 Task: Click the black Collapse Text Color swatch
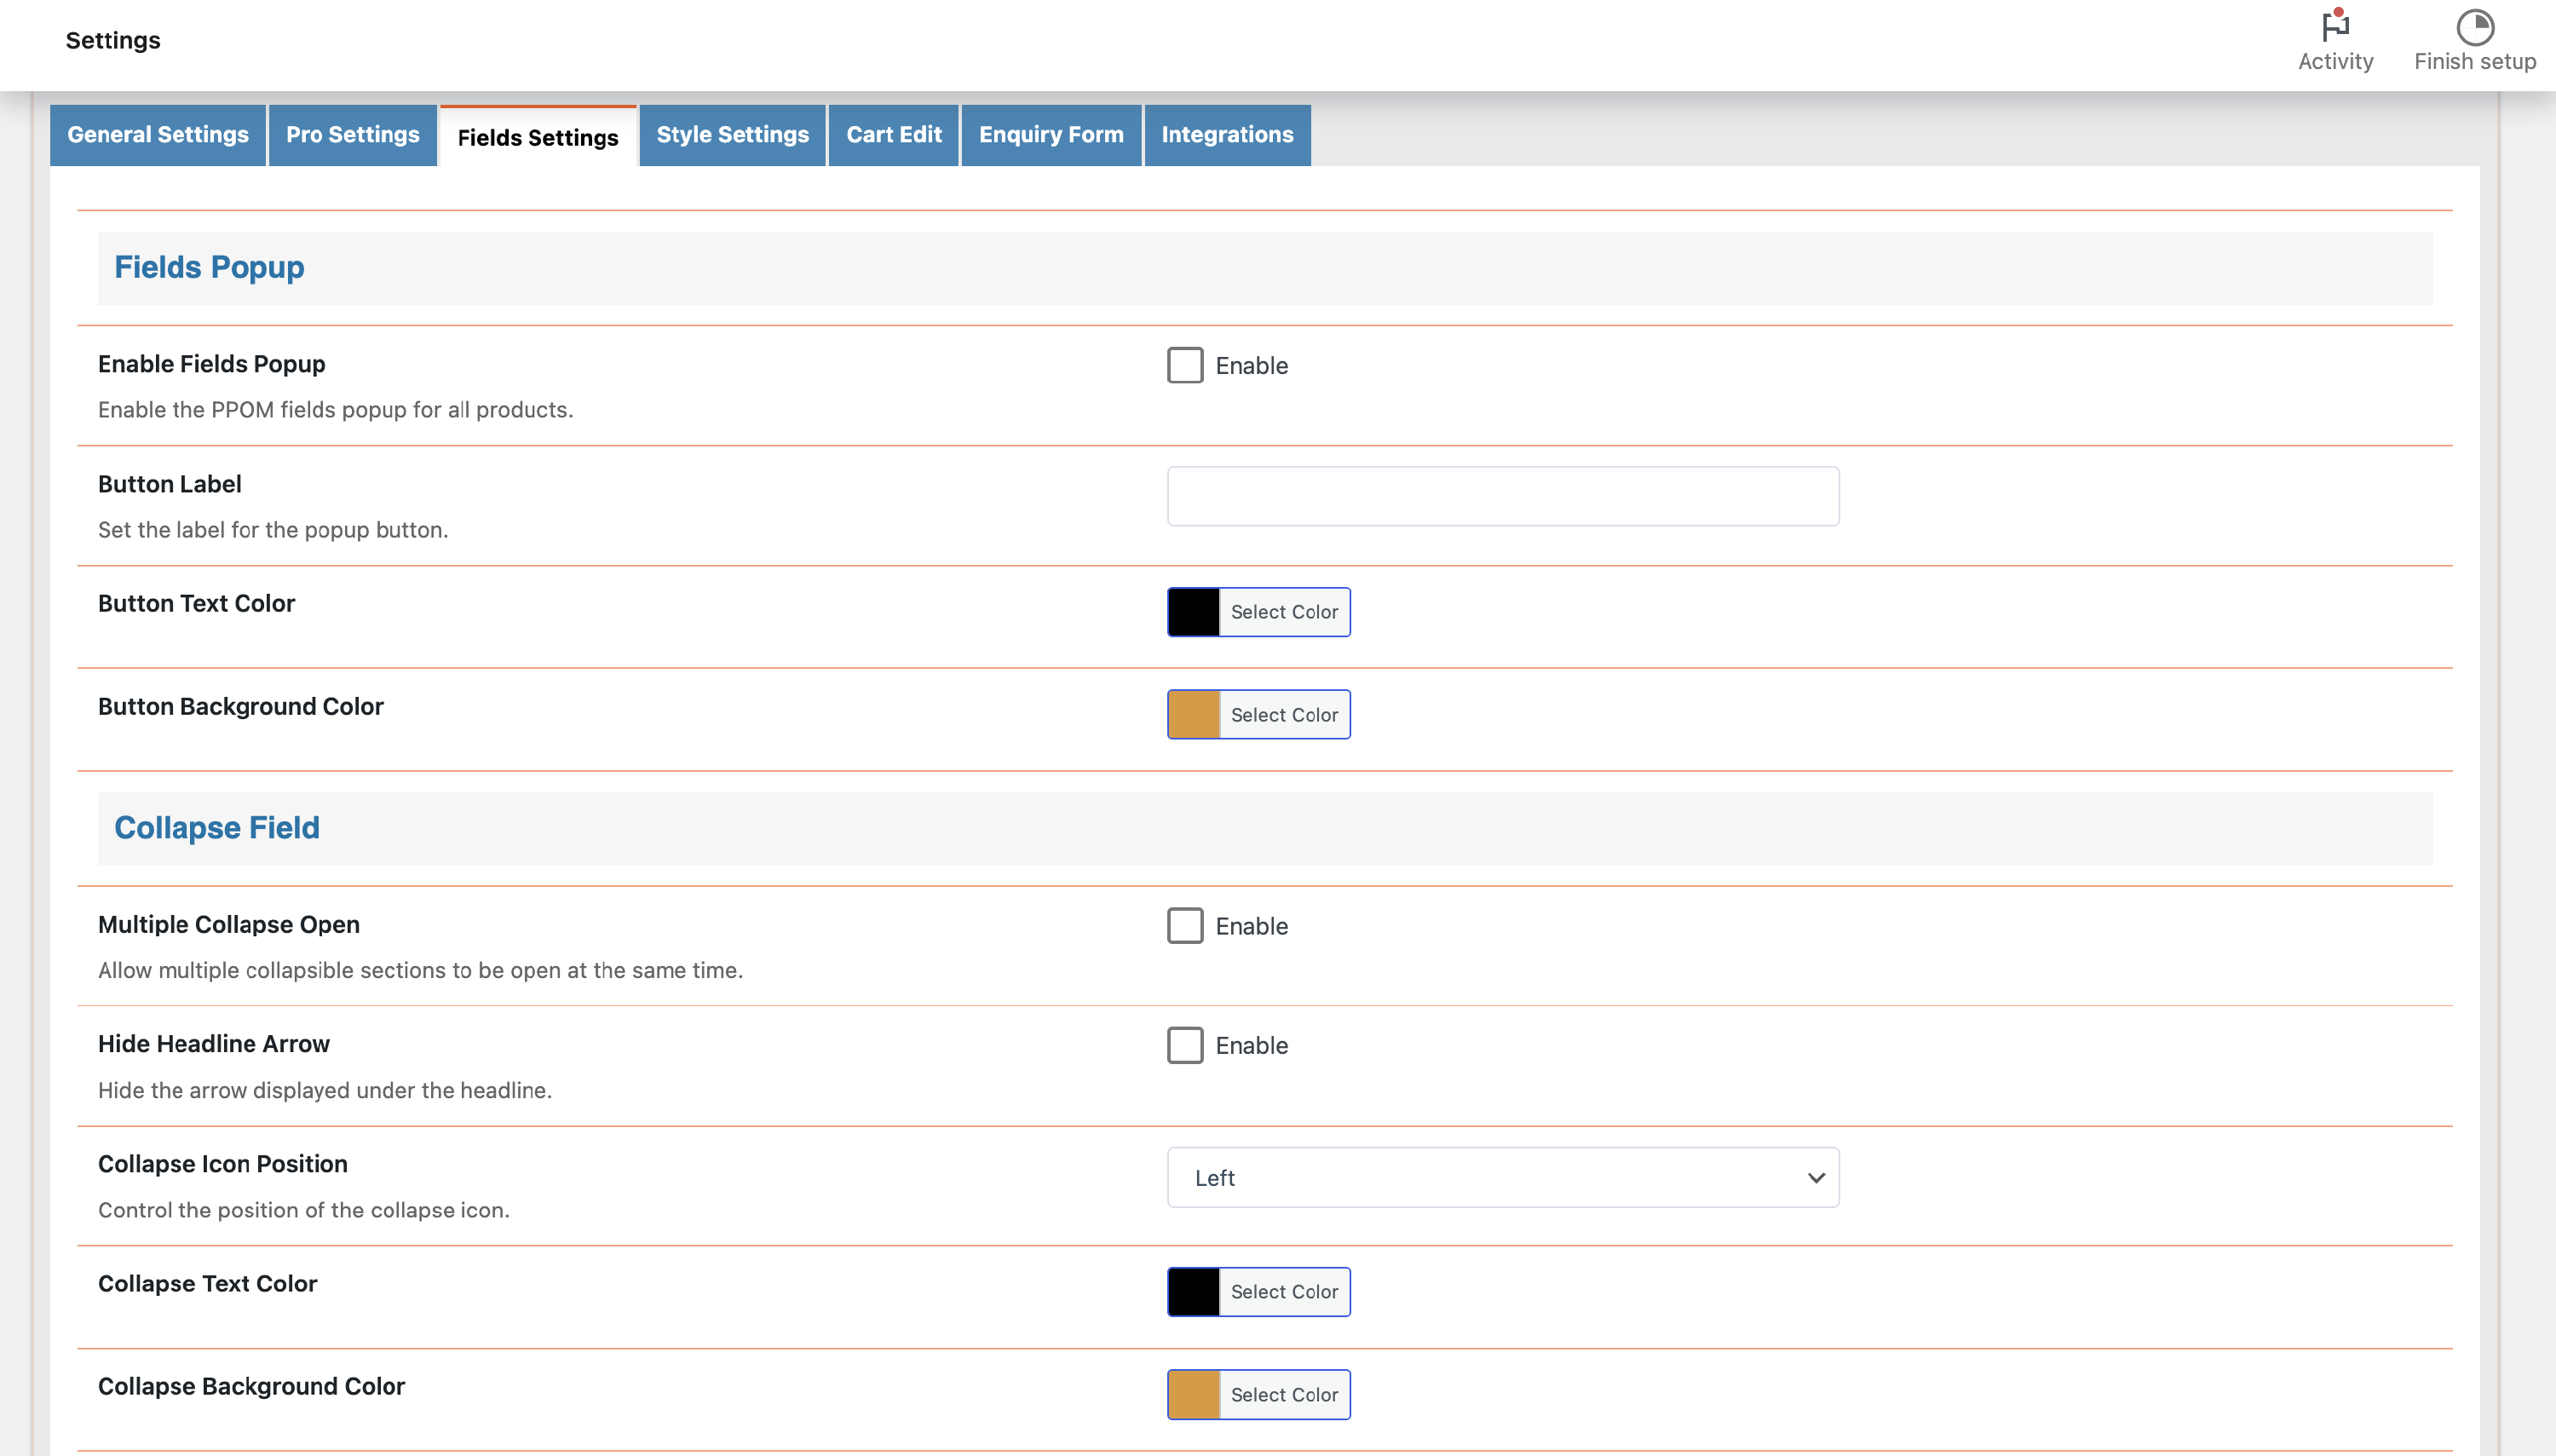1194,1292
